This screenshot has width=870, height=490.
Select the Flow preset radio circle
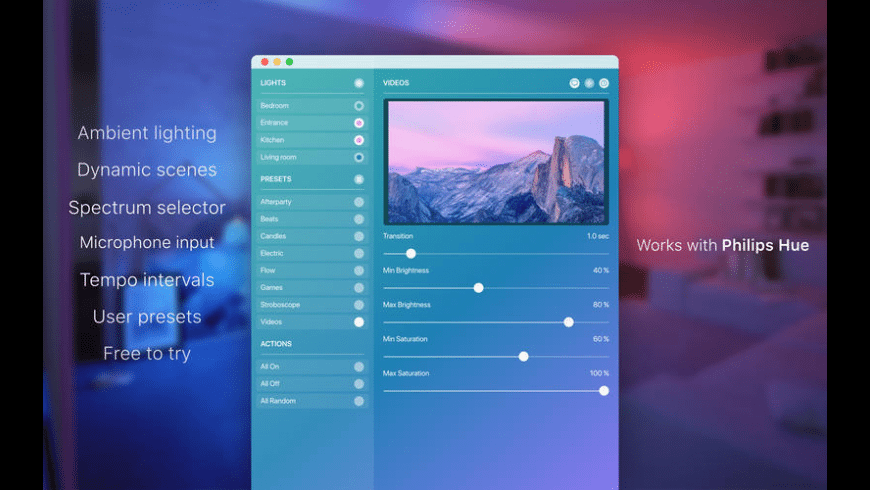click(x=359, y=271)
